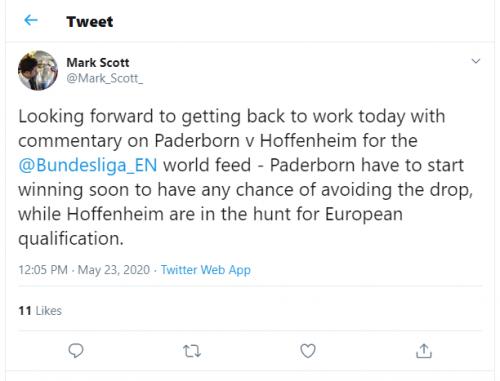View the 11 Likes list
This screenshot has width=500, height=381.
coord(40,311)
